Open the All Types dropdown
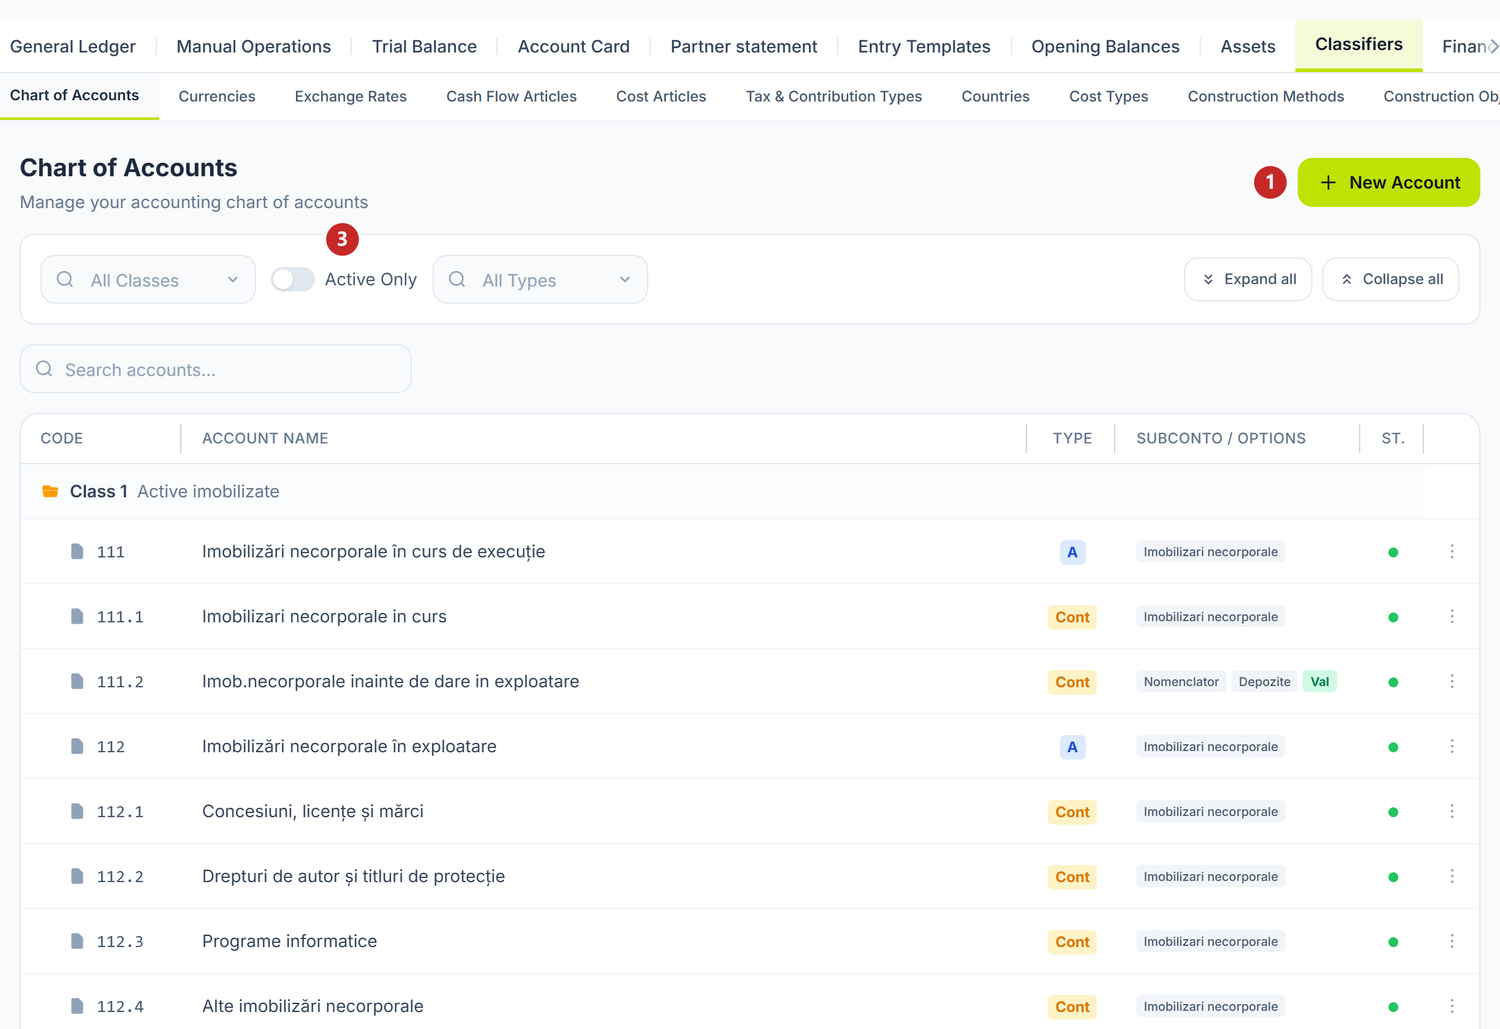 540,280
